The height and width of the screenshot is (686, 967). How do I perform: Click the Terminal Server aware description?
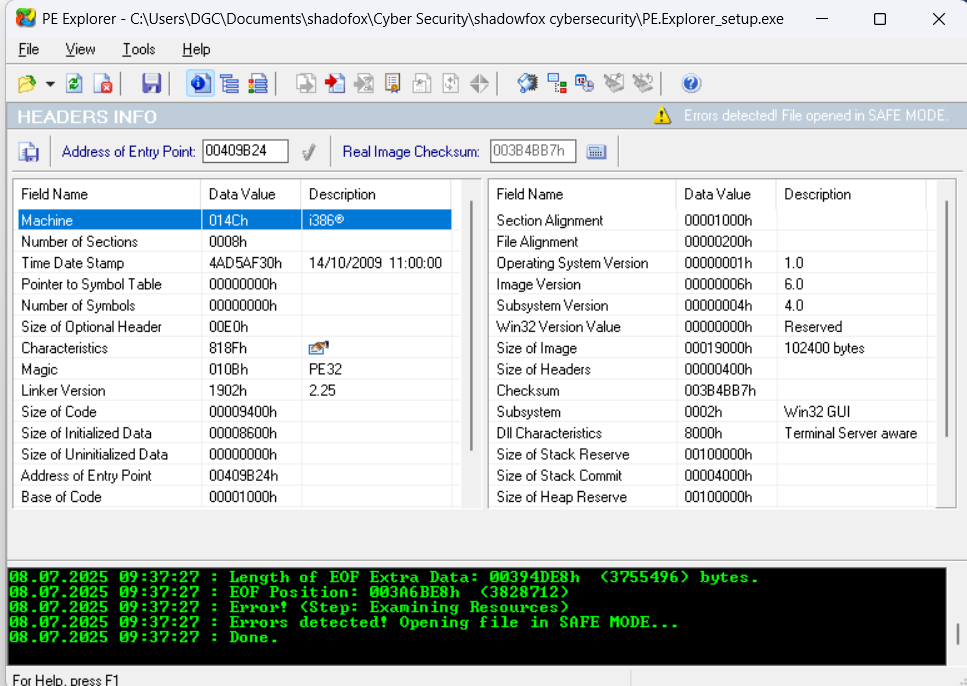[850, 433]
